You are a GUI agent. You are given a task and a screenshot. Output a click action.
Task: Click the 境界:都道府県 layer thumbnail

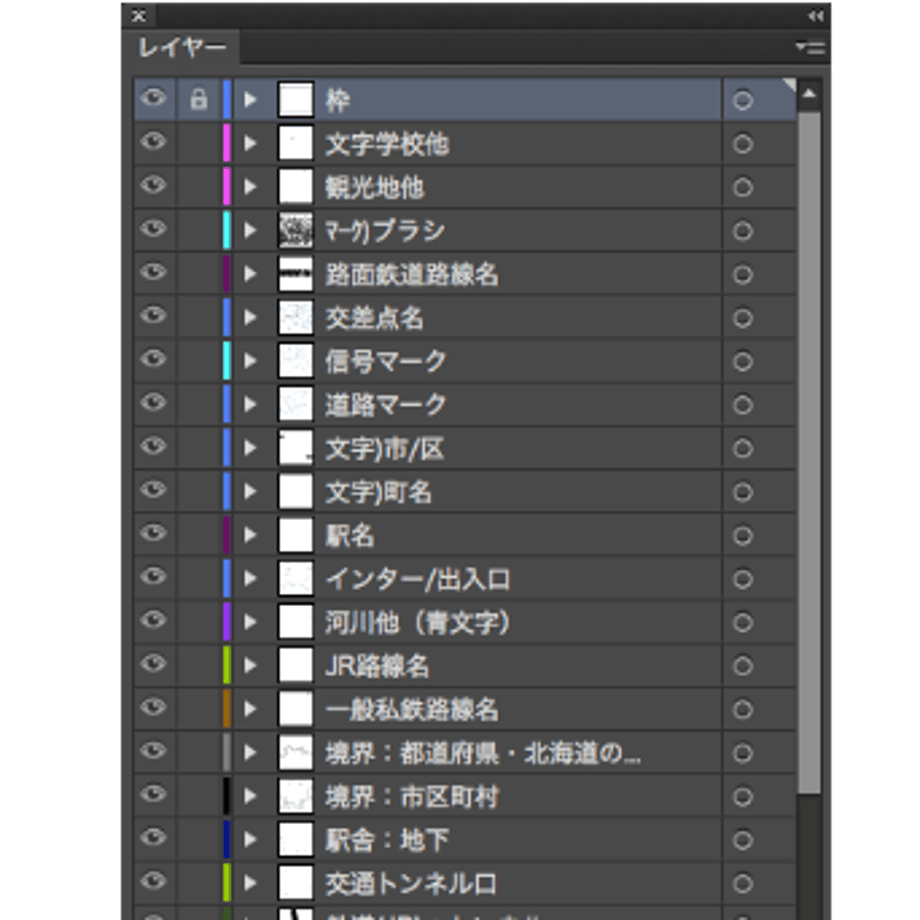[x=295, y=752]
